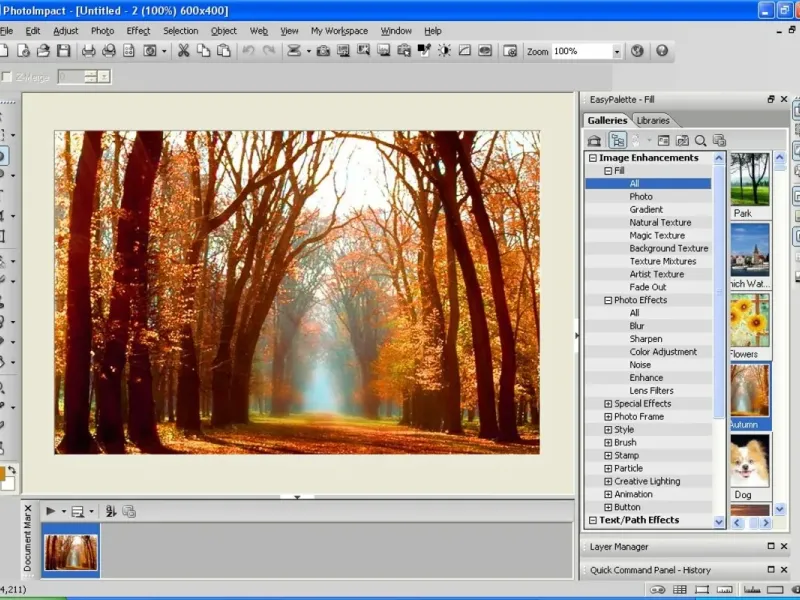Image resolution: width=800 pixels, height=600 pixels.
Task: Click the Undo arrow icon
Action: coord(248,51)
